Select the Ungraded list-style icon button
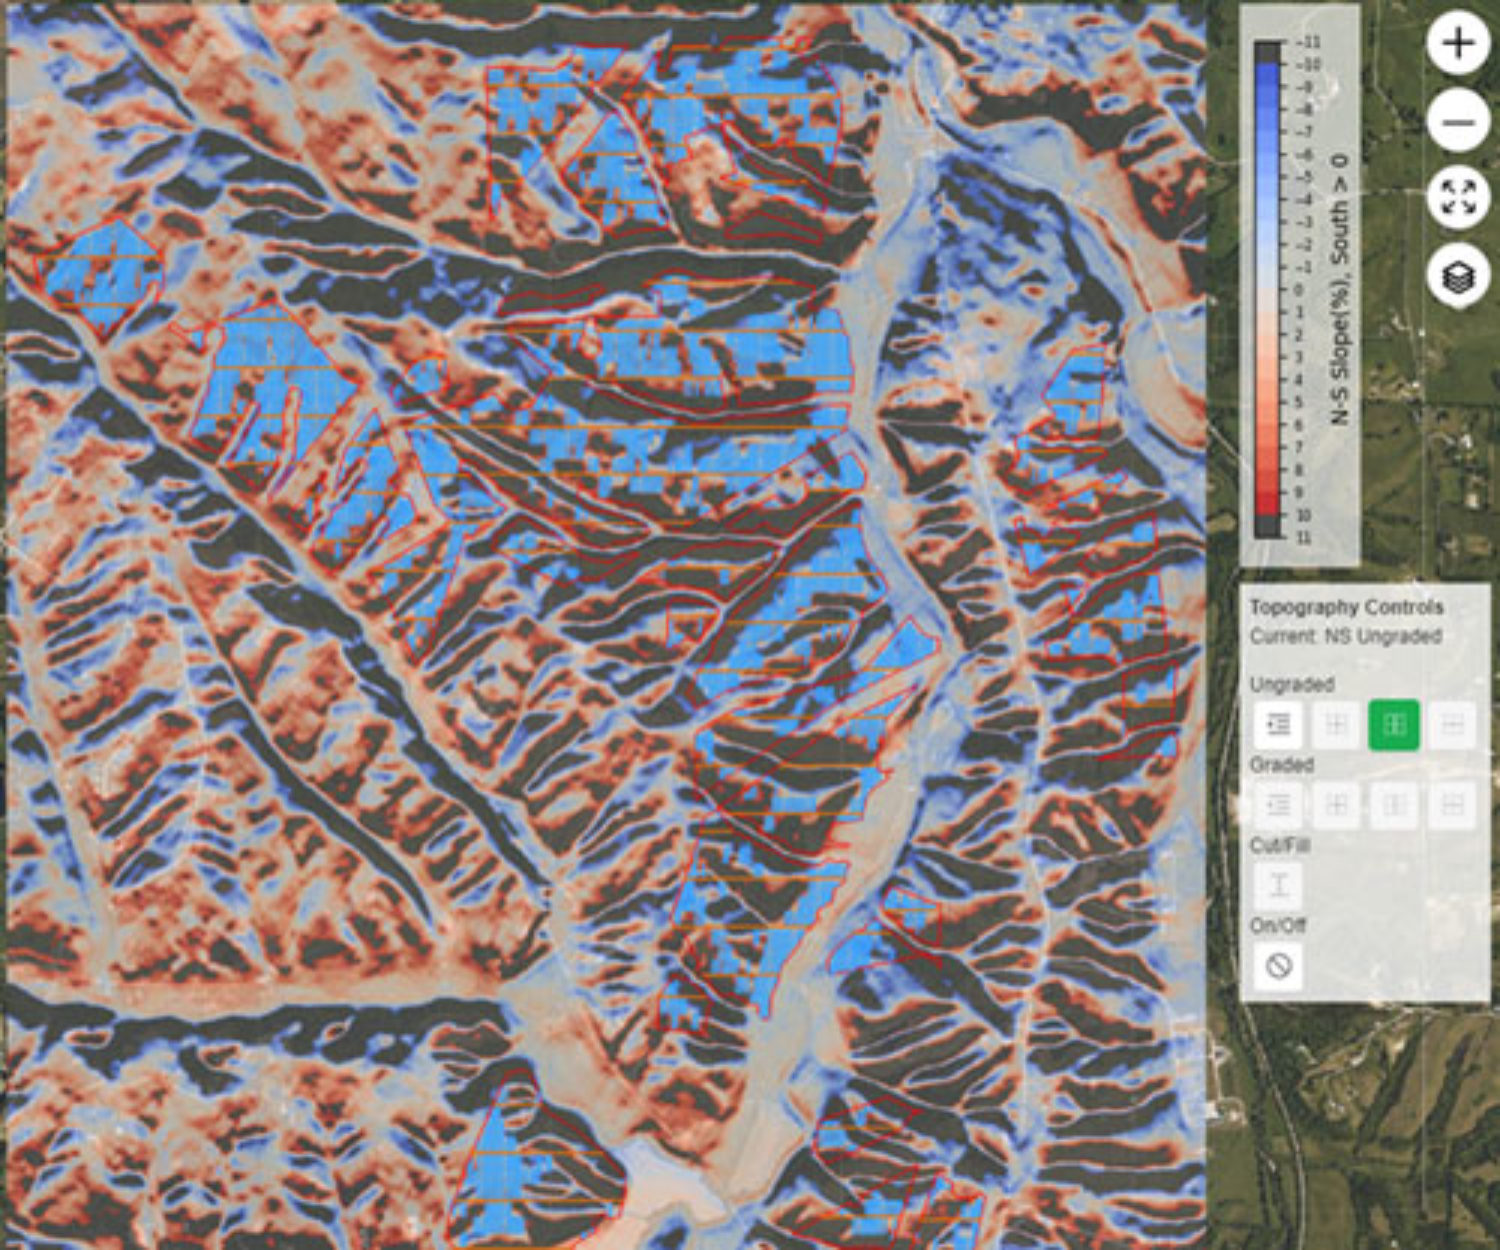 [x=1278, y=724]
